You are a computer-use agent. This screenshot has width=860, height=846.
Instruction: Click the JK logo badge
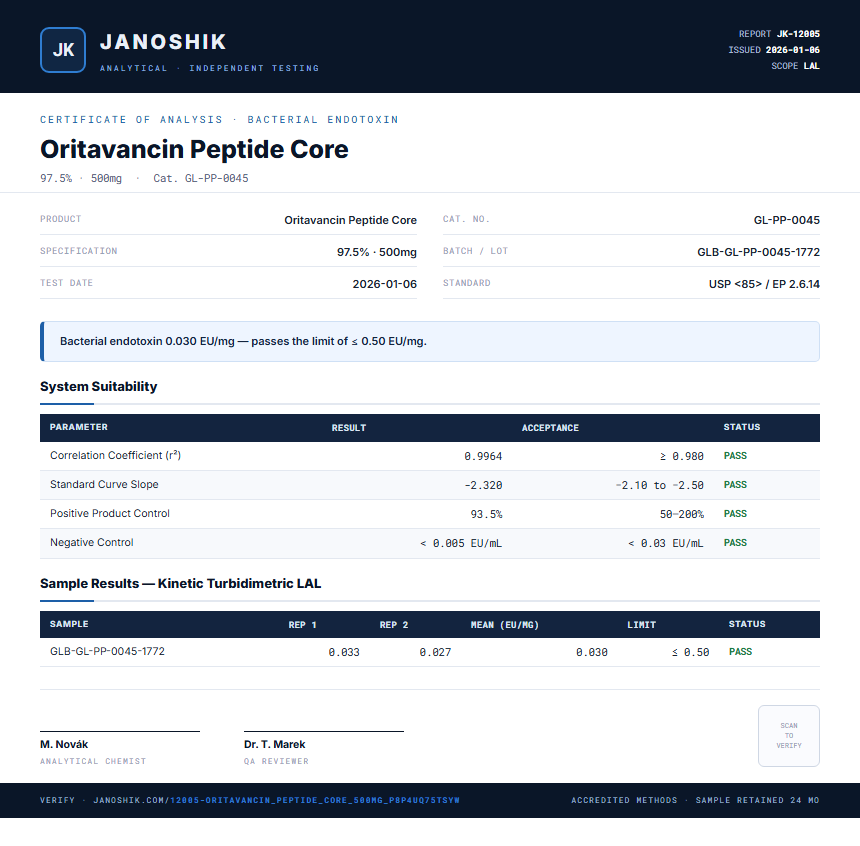[x=63, y=50]
